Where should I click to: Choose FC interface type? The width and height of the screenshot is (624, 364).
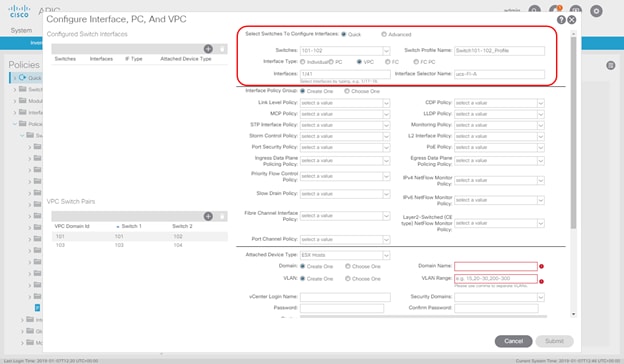[387, 62]
